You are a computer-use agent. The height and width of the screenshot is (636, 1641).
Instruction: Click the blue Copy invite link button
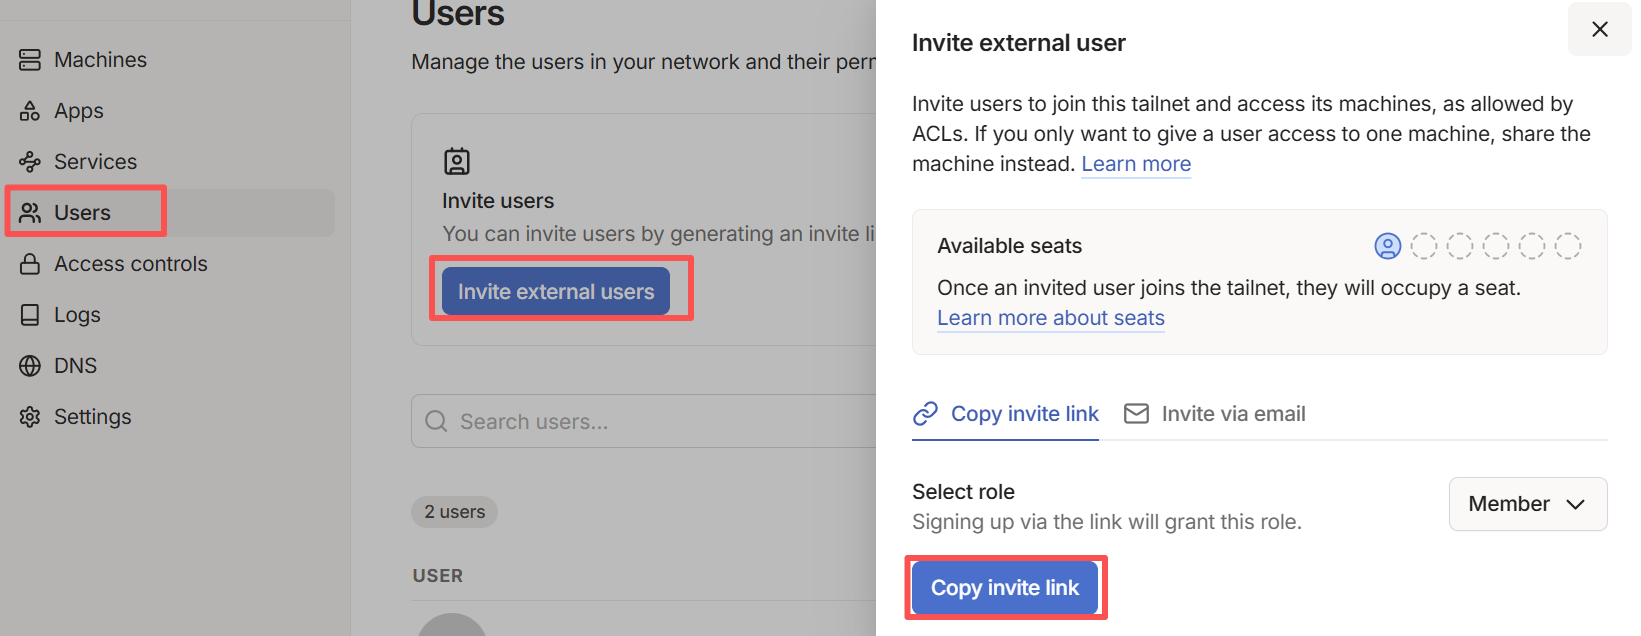1005,588
